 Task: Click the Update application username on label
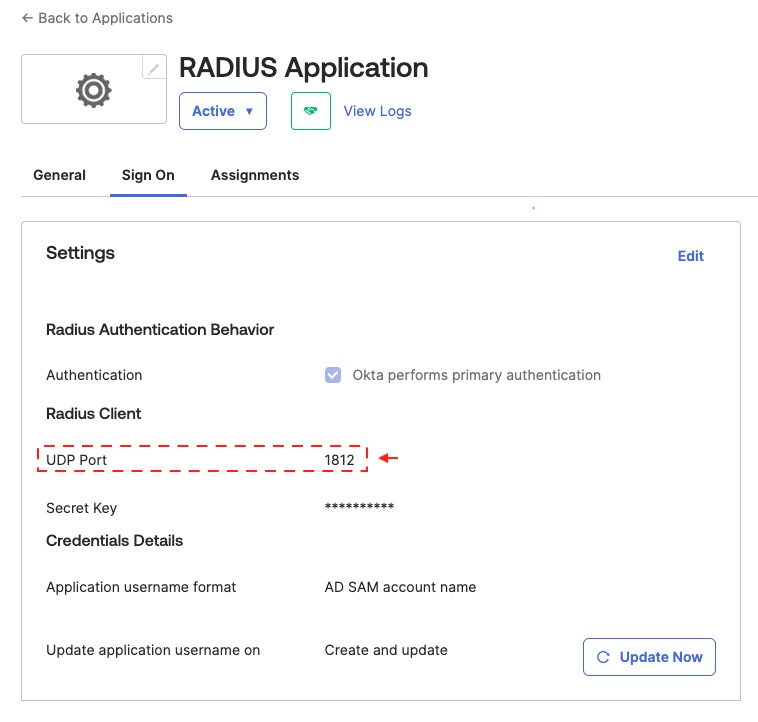click(153, 650)
